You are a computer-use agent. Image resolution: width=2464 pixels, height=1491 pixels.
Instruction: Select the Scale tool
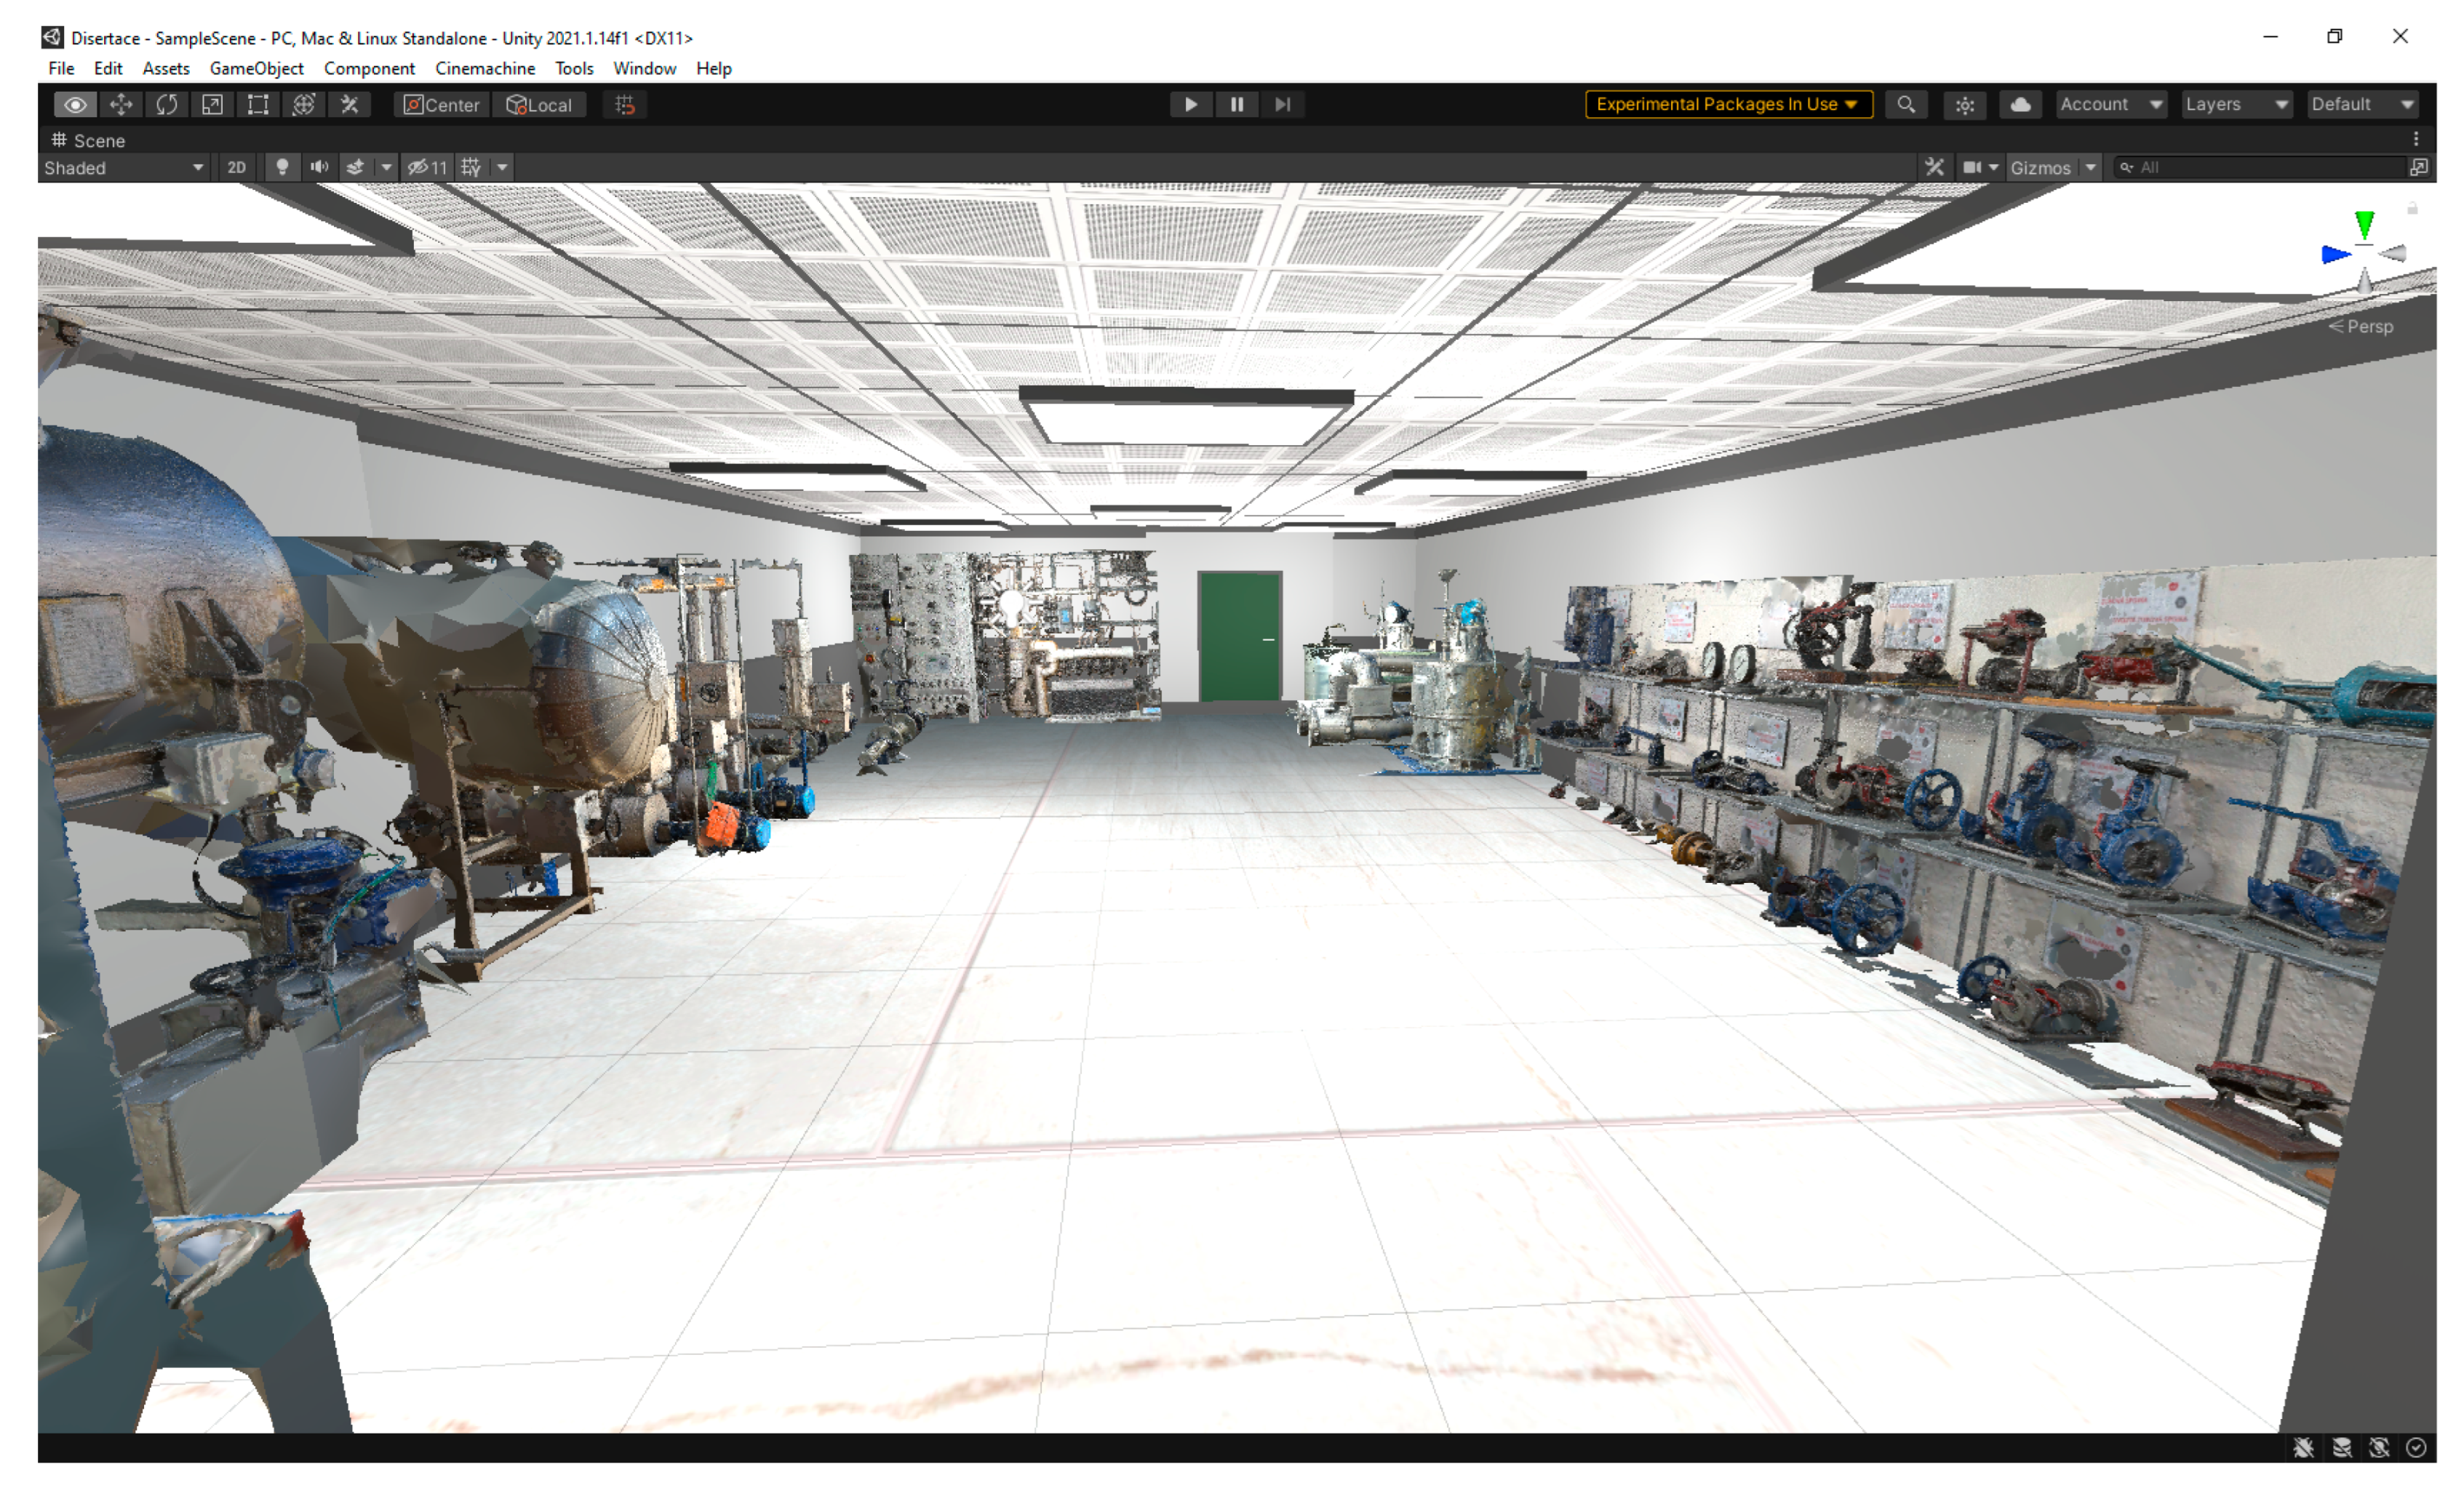[x=212, y=105]
